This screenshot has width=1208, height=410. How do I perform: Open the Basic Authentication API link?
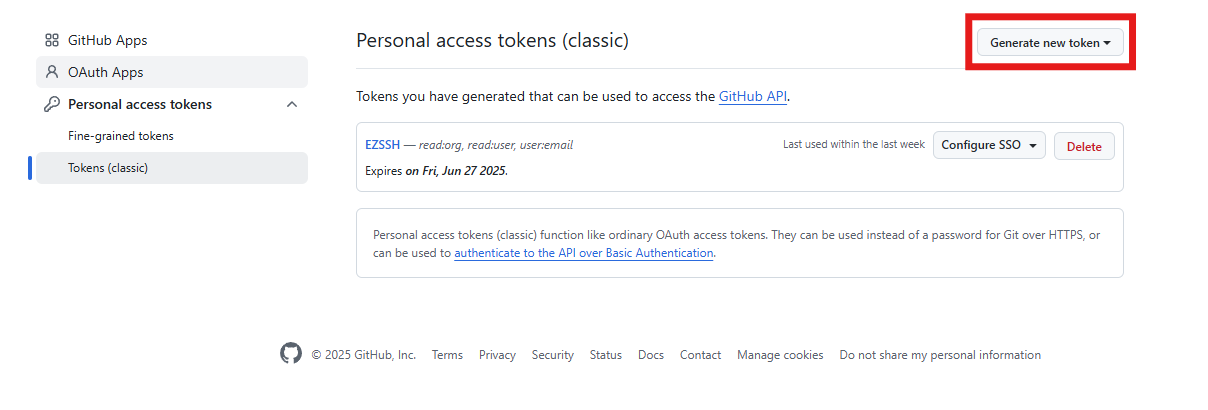(584, 253)
